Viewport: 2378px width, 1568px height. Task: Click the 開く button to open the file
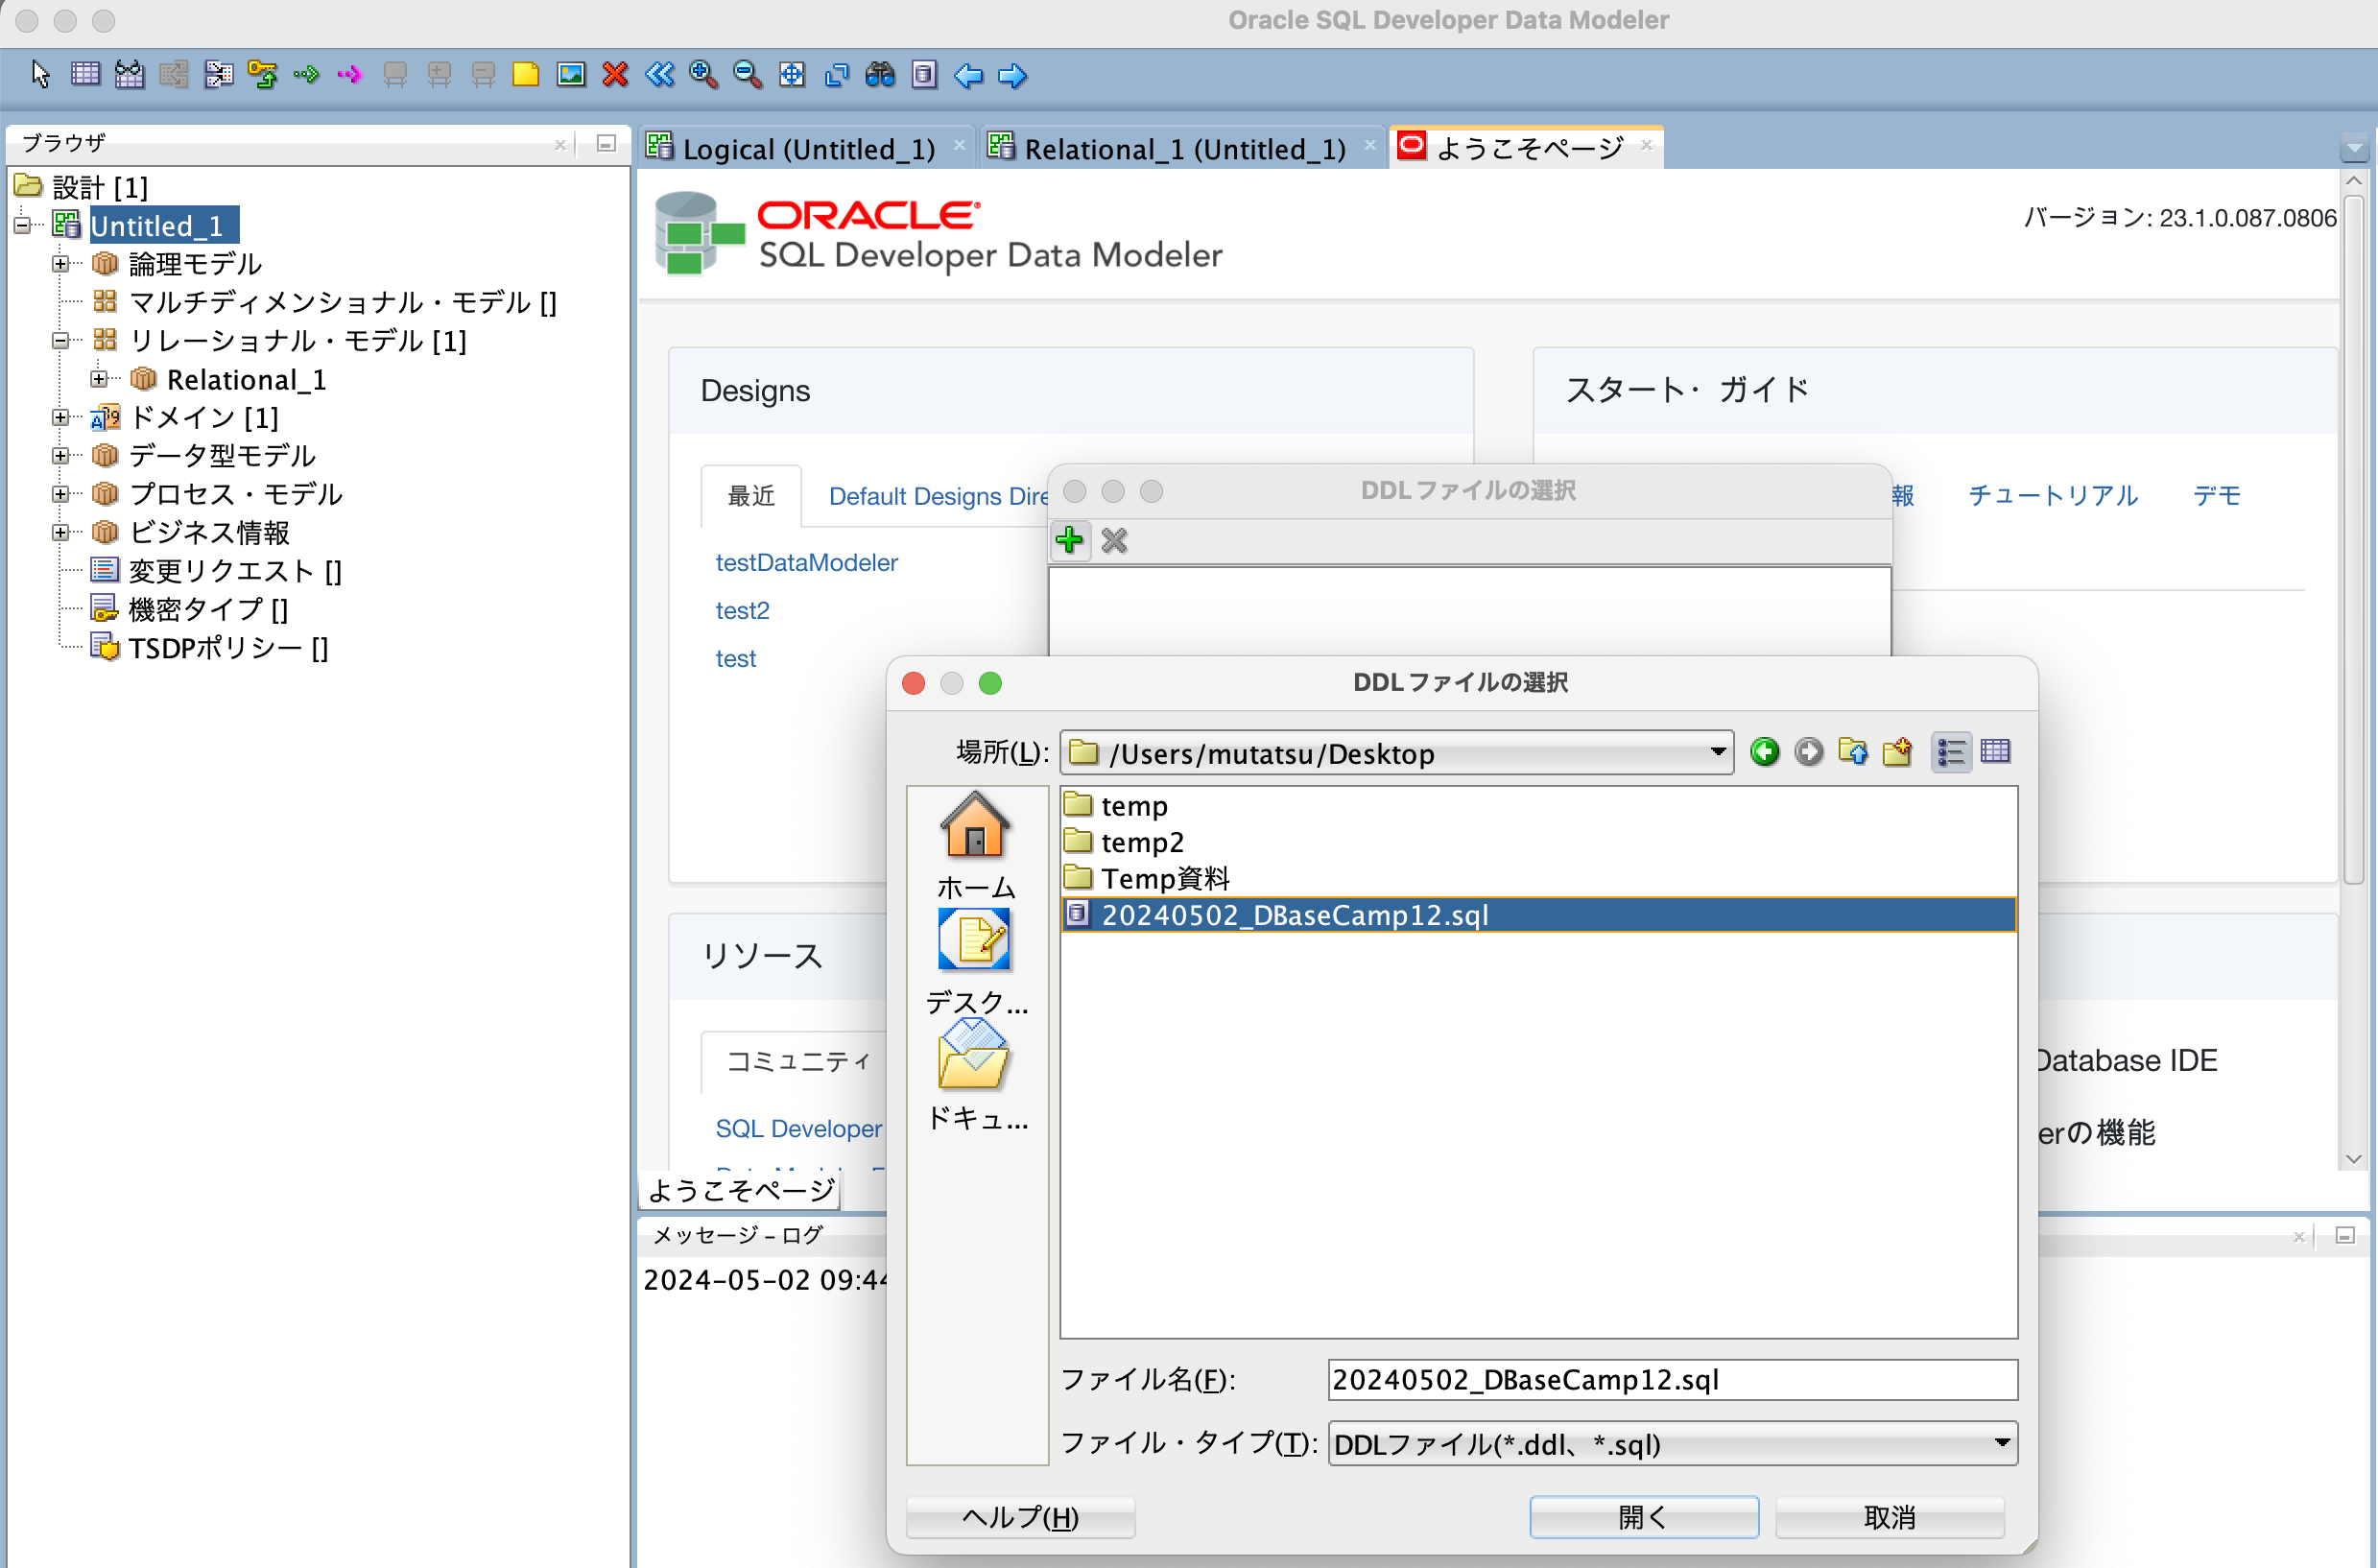click(1643, 1516)
